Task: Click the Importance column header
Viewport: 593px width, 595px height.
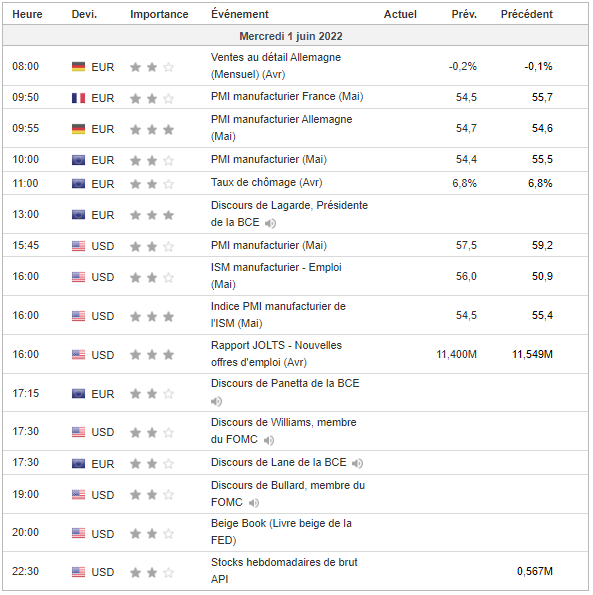Action: pos(159,14)
